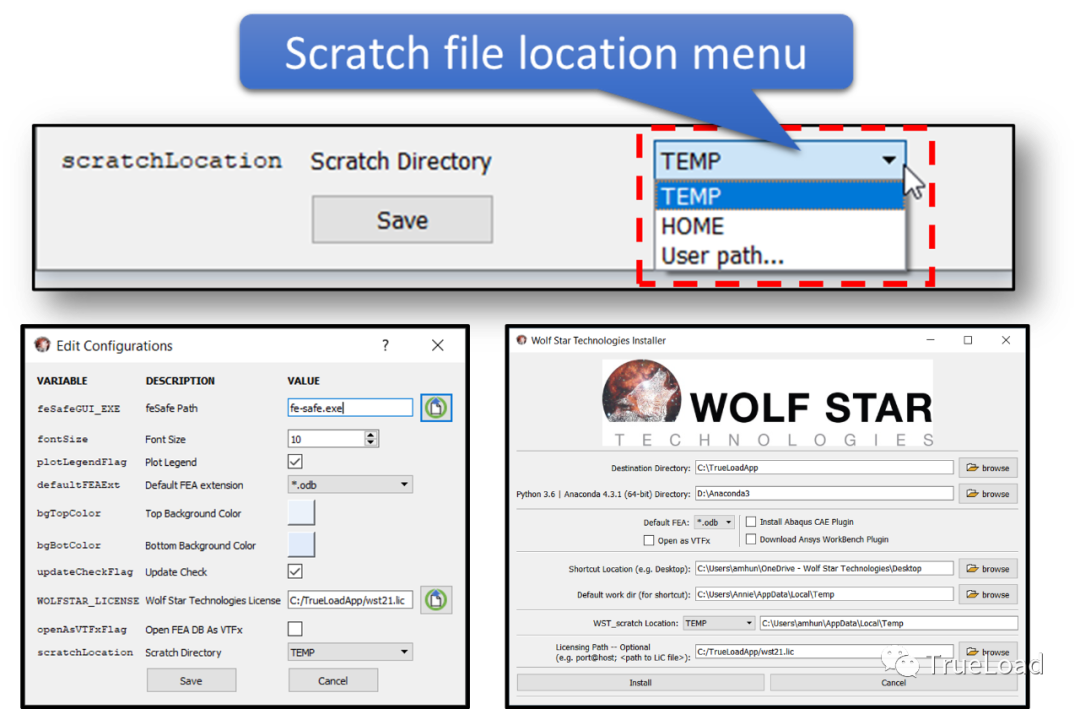The image size is (1080, 709).
Task: Click the feSafe Path input field
Action: (x=350, y=408)
